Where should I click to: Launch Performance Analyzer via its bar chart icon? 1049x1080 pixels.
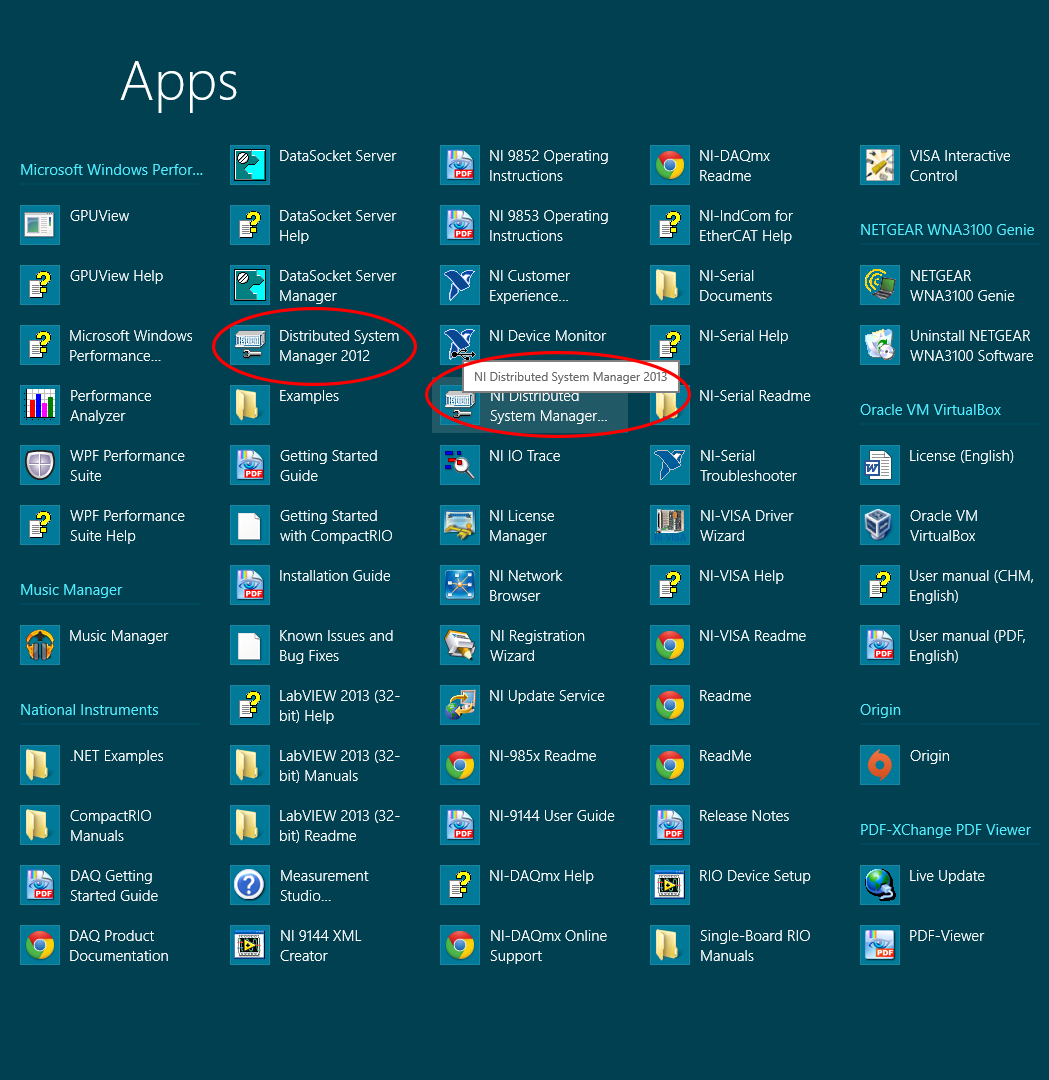click(x=40, y=404)
